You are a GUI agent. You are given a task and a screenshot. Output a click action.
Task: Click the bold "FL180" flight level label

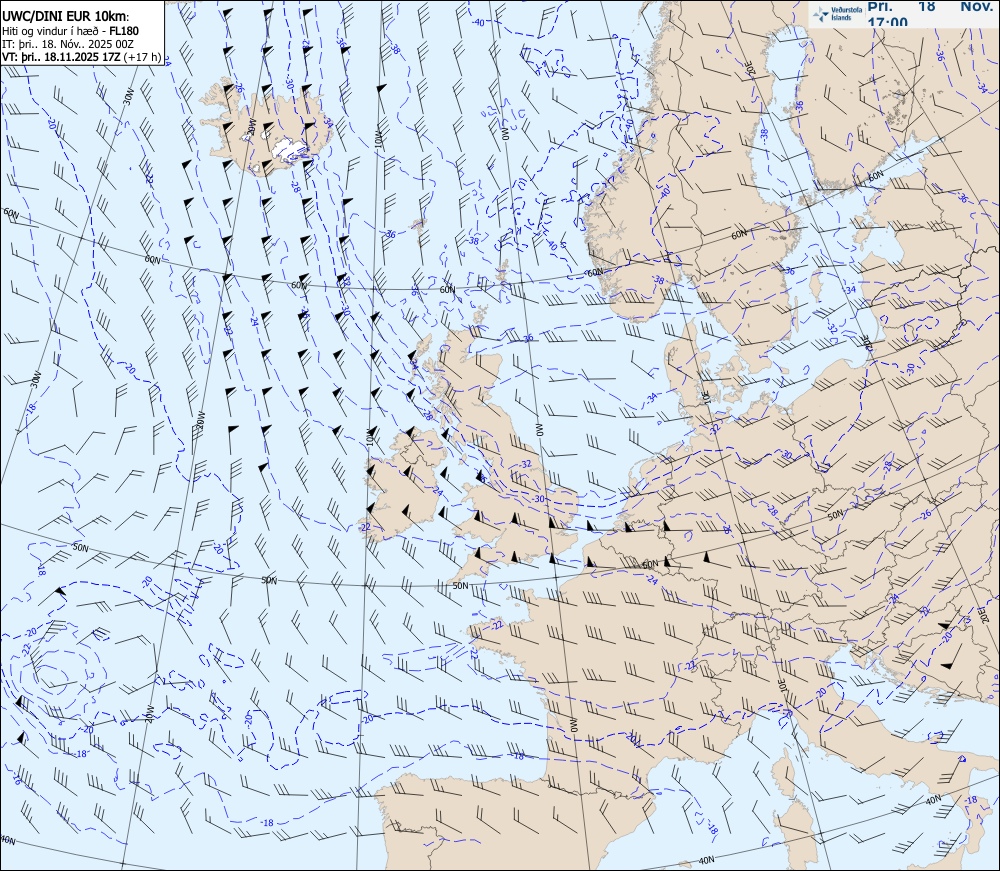coord(124,31)
